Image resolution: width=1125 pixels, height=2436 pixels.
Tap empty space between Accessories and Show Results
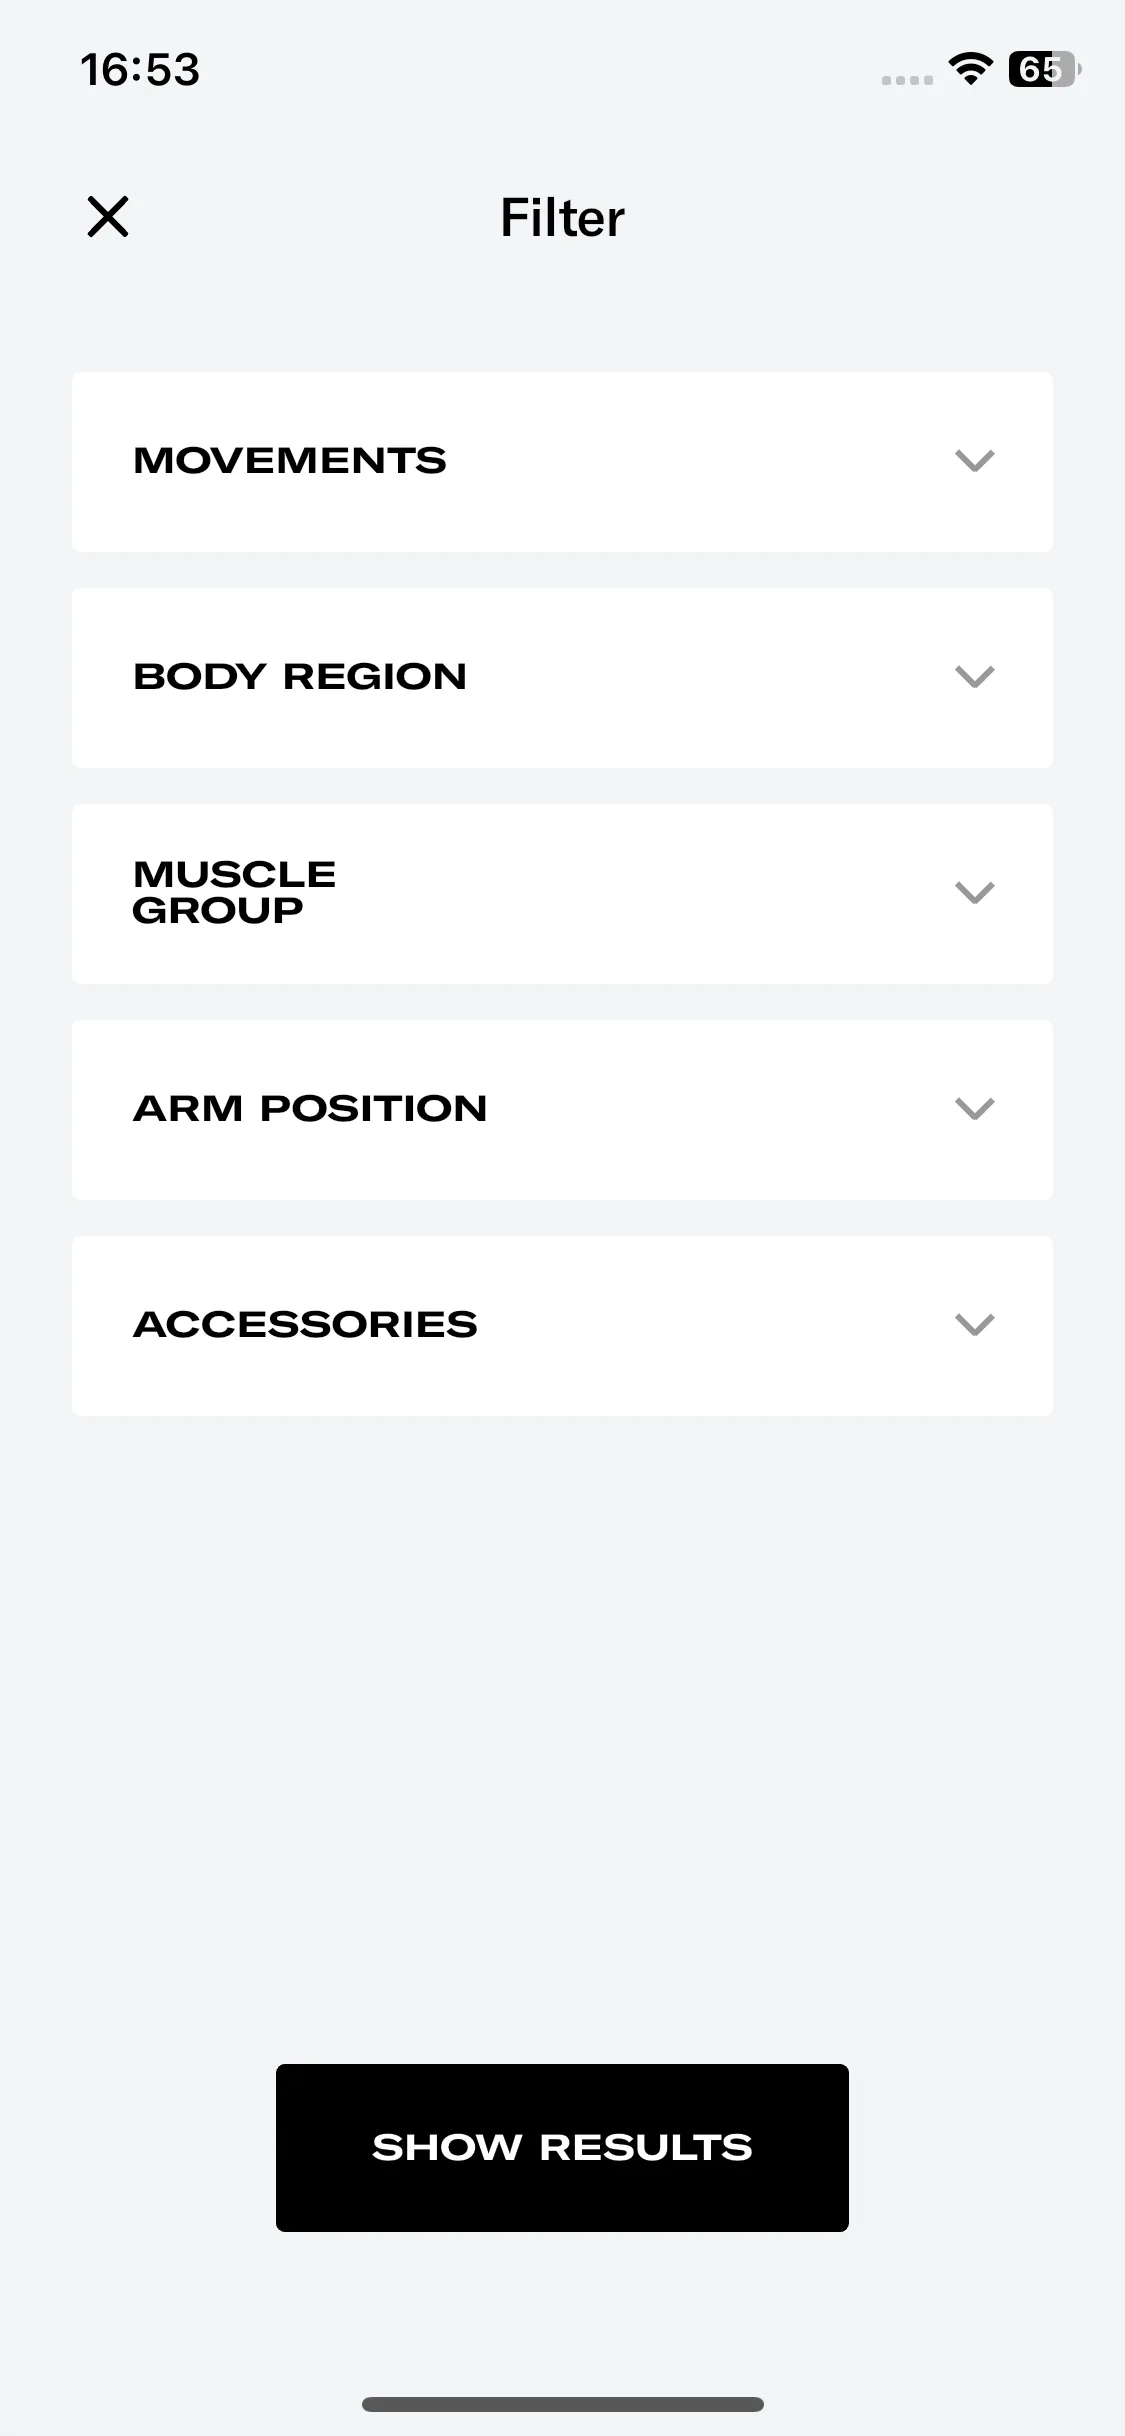coord(562,1740)
